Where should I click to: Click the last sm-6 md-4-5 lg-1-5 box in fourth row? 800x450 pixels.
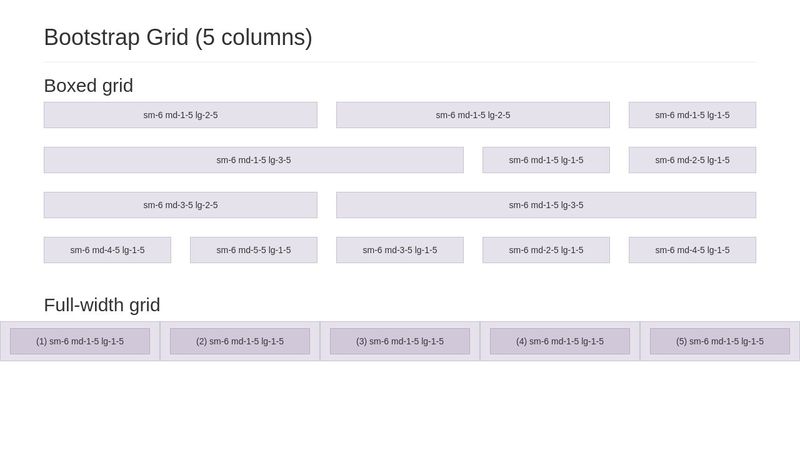pos(692,250)
